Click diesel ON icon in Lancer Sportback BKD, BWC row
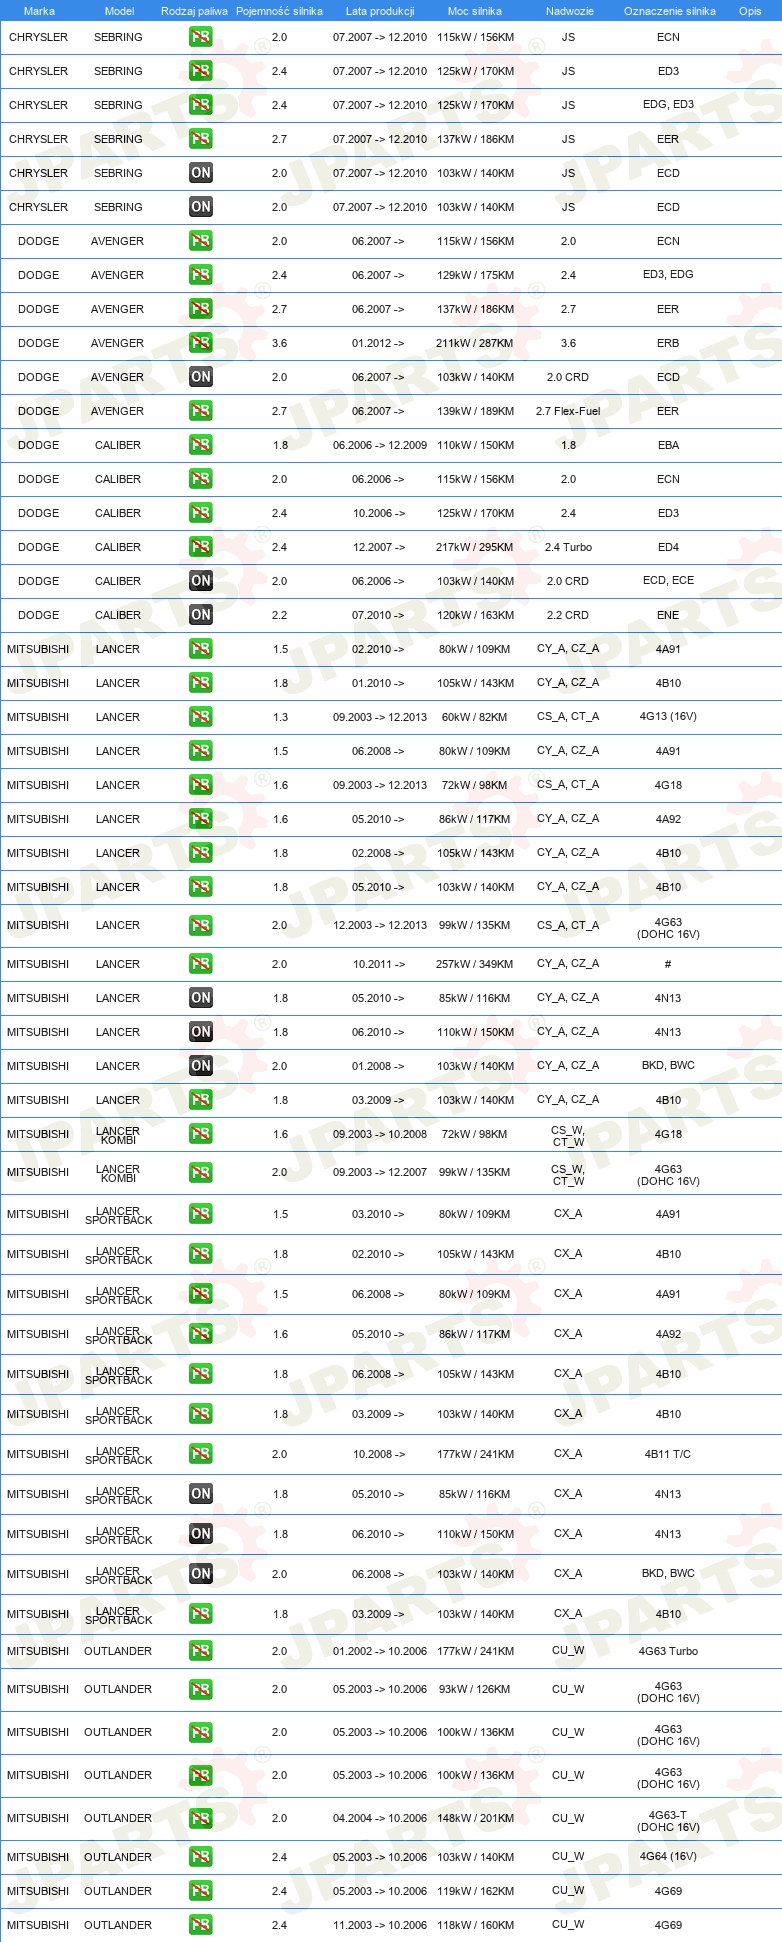Screen dimensions: 782x1942 [x=201, y=1574]
